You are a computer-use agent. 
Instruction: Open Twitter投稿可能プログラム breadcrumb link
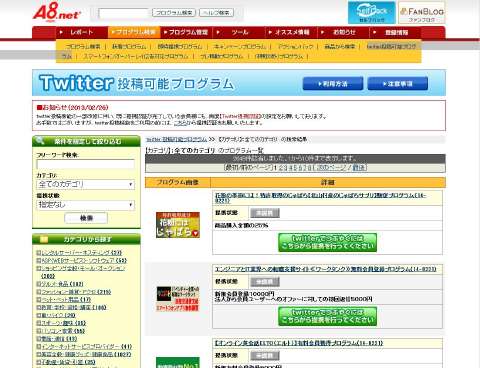click(177, 139)
